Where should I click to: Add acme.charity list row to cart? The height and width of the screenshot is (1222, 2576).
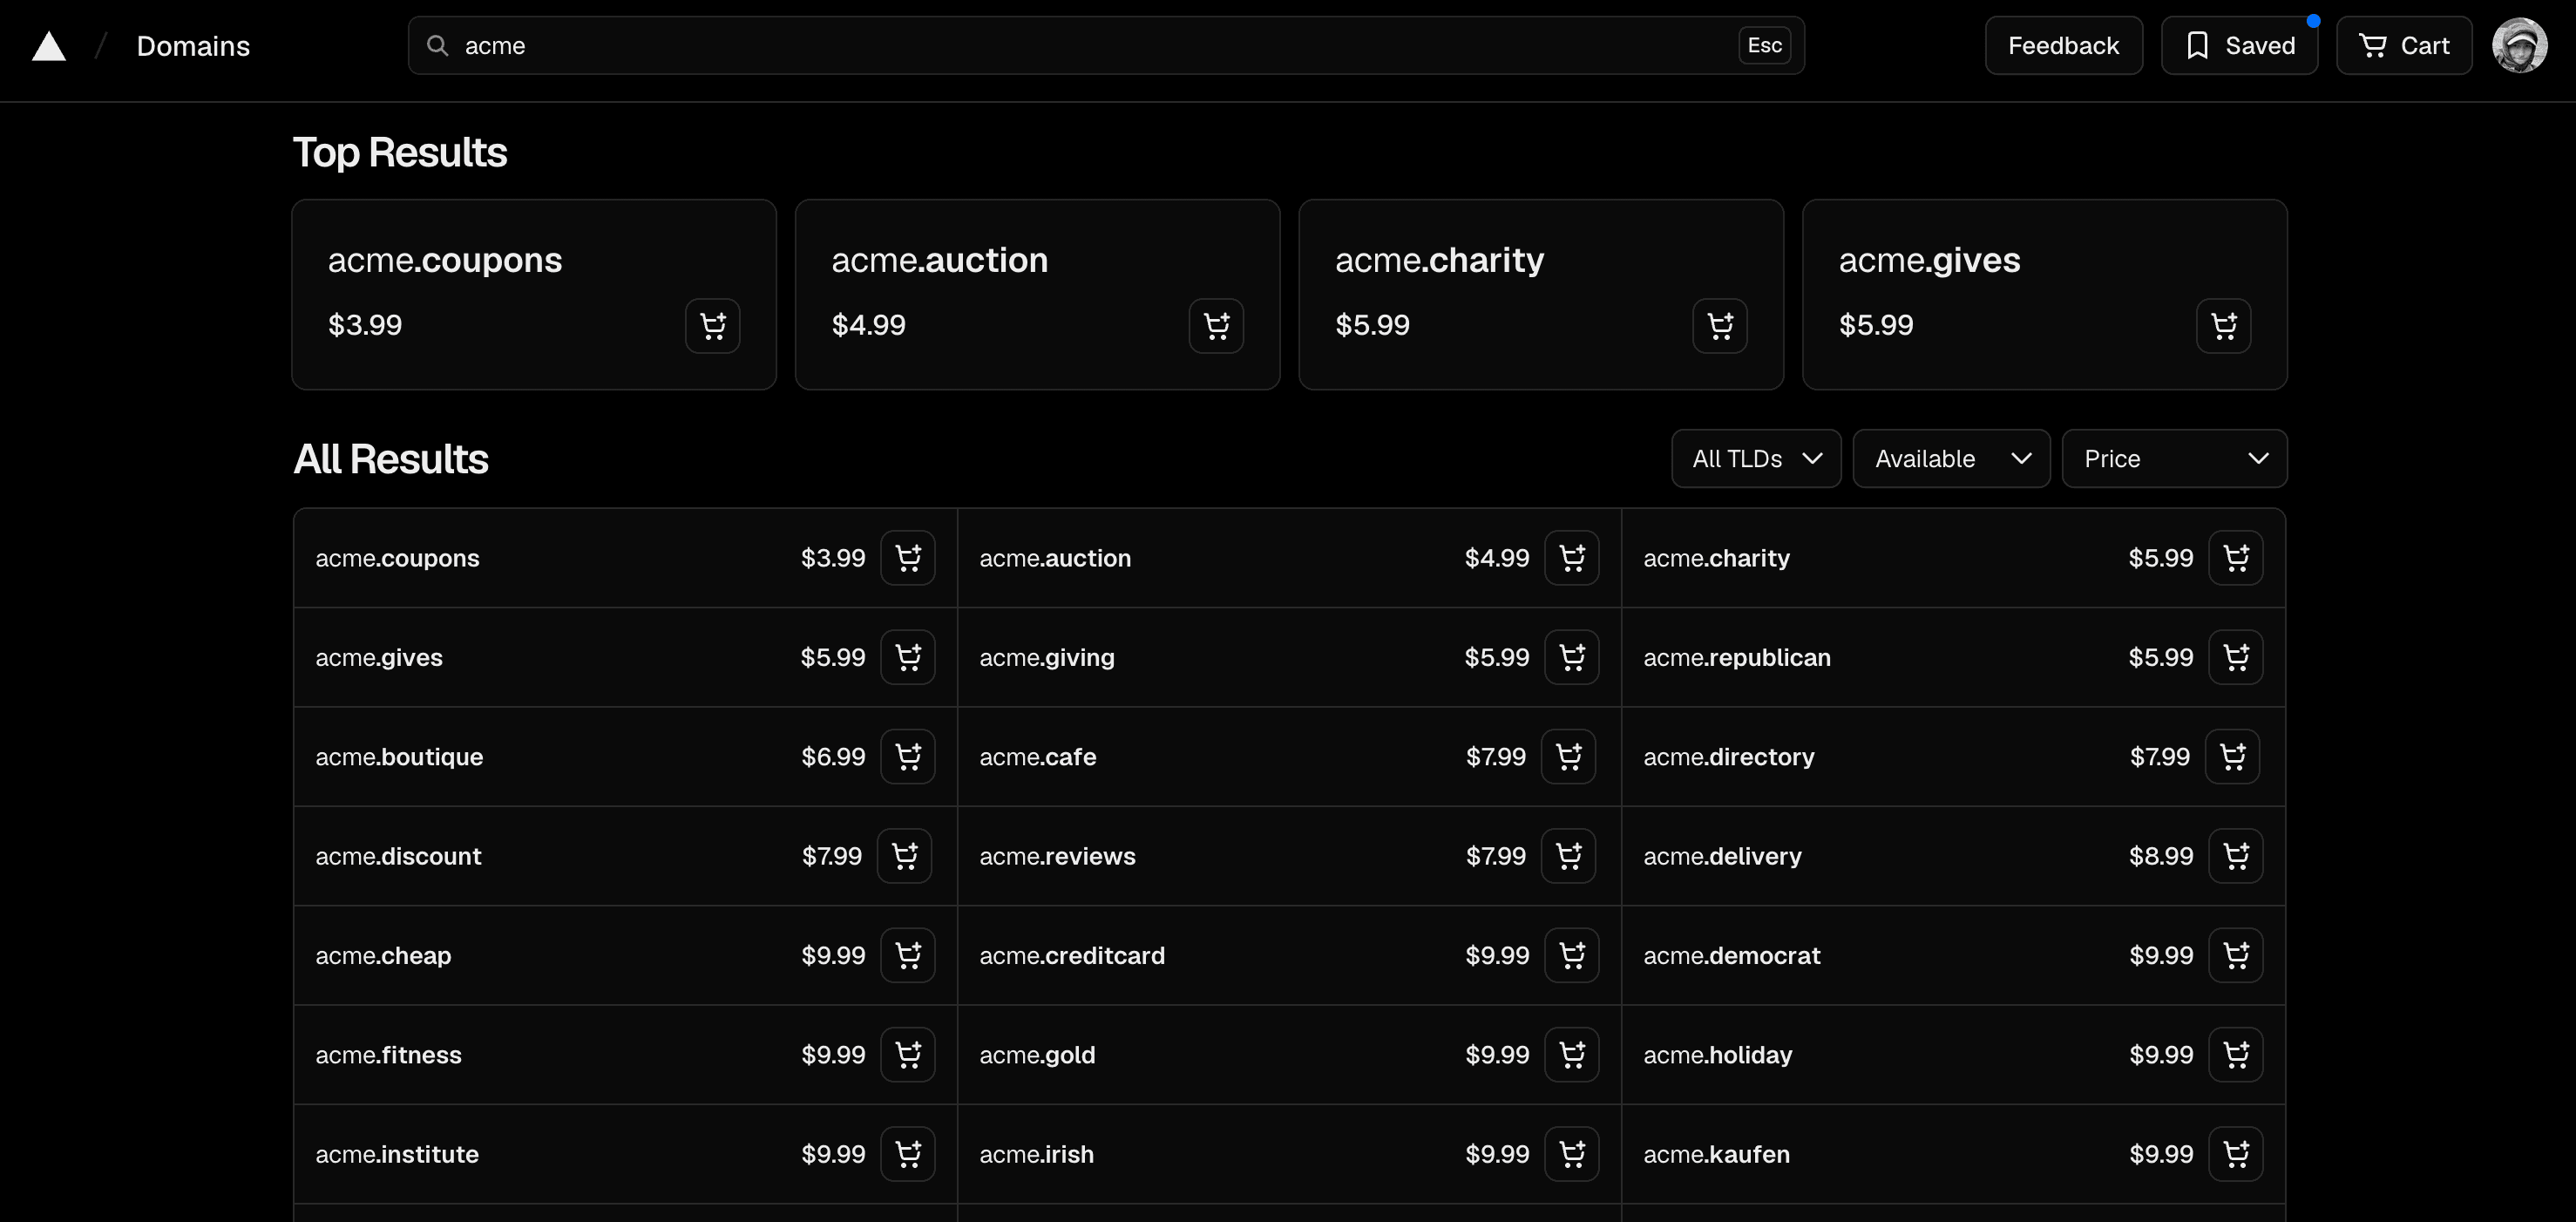2236,557
